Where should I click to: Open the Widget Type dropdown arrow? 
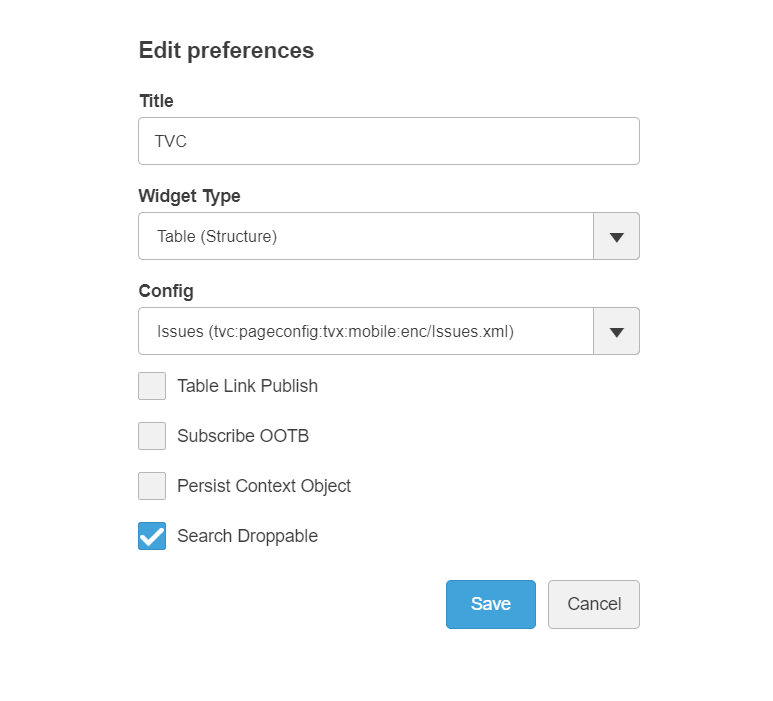coord(616,237)
